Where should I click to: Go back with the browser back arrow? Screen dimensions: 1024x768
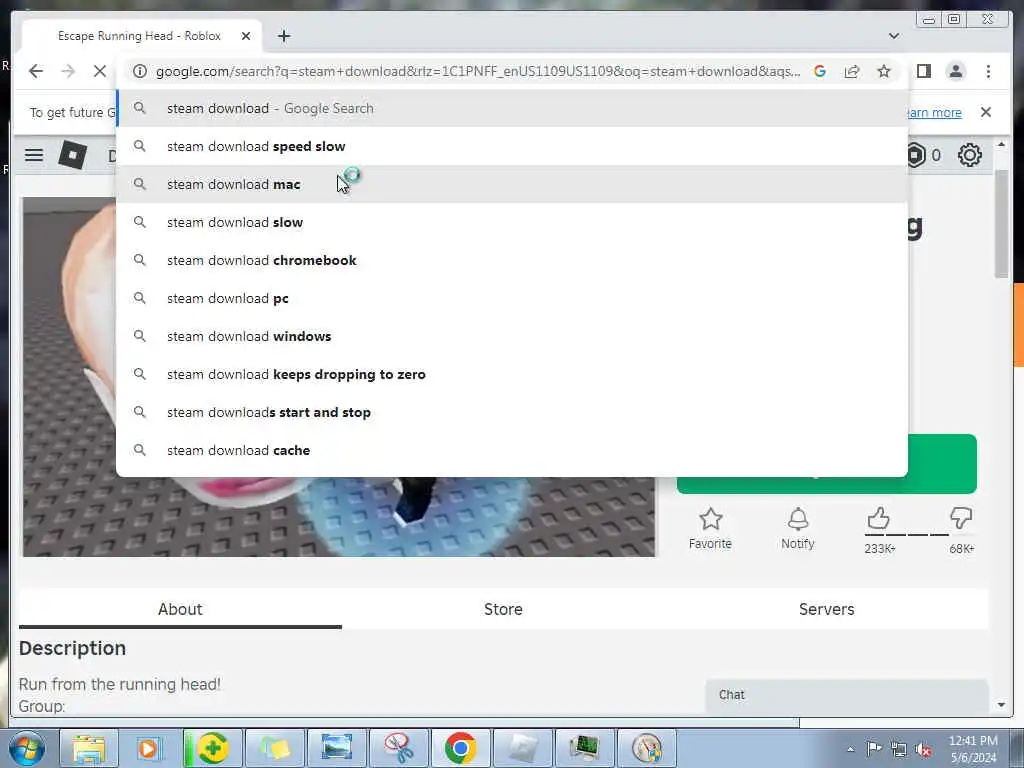(x=36, y=71)
